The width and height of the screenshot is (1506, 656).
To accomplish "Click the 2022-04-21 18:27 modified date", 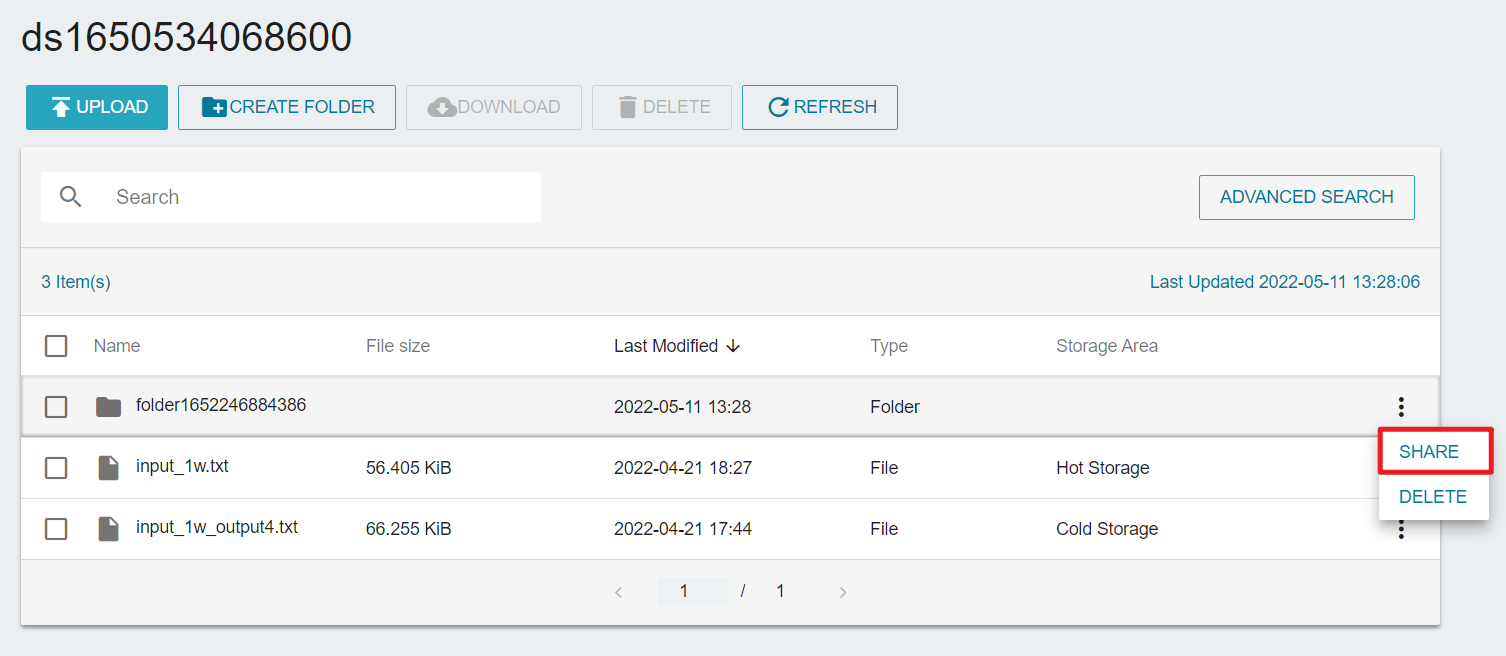I will (683, 468).
